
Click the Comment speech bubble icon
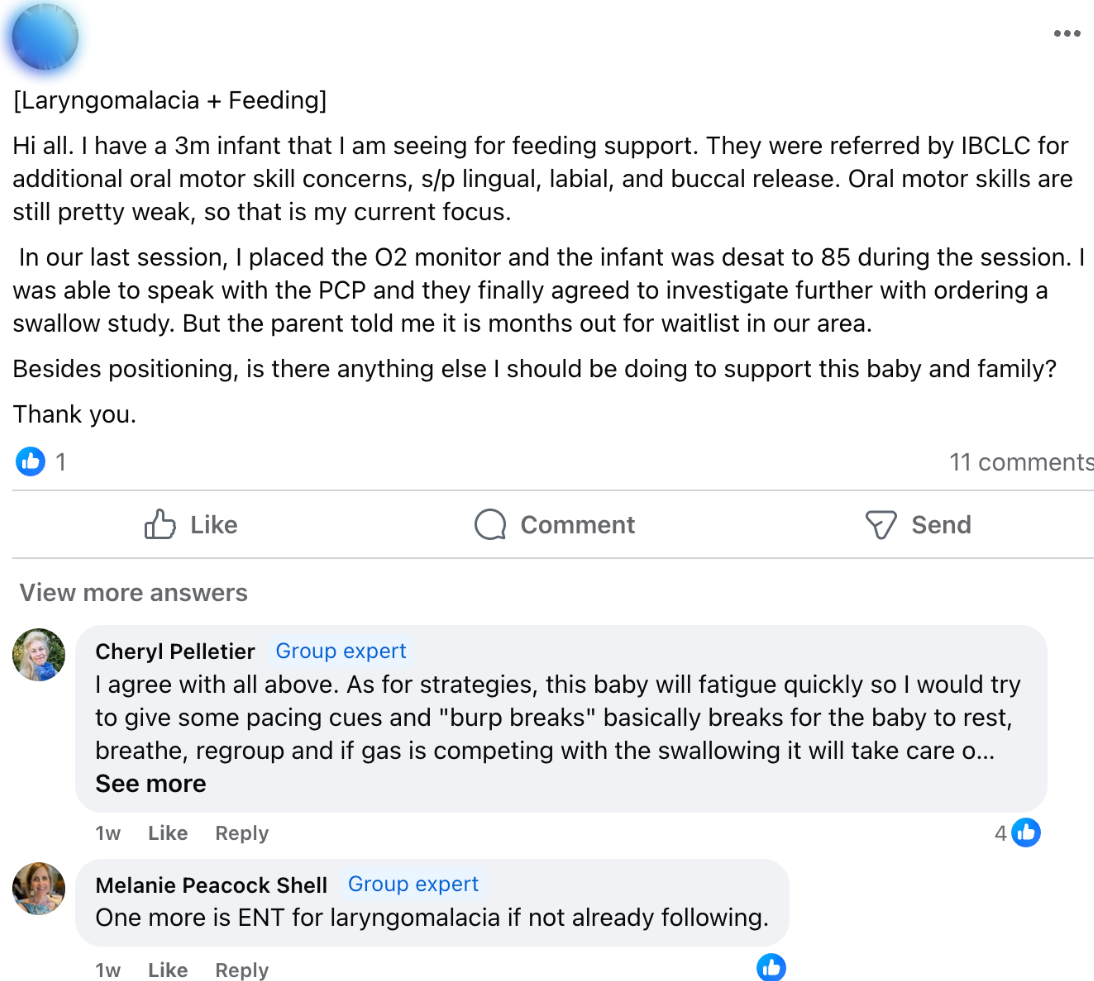[x=490, y=525]
